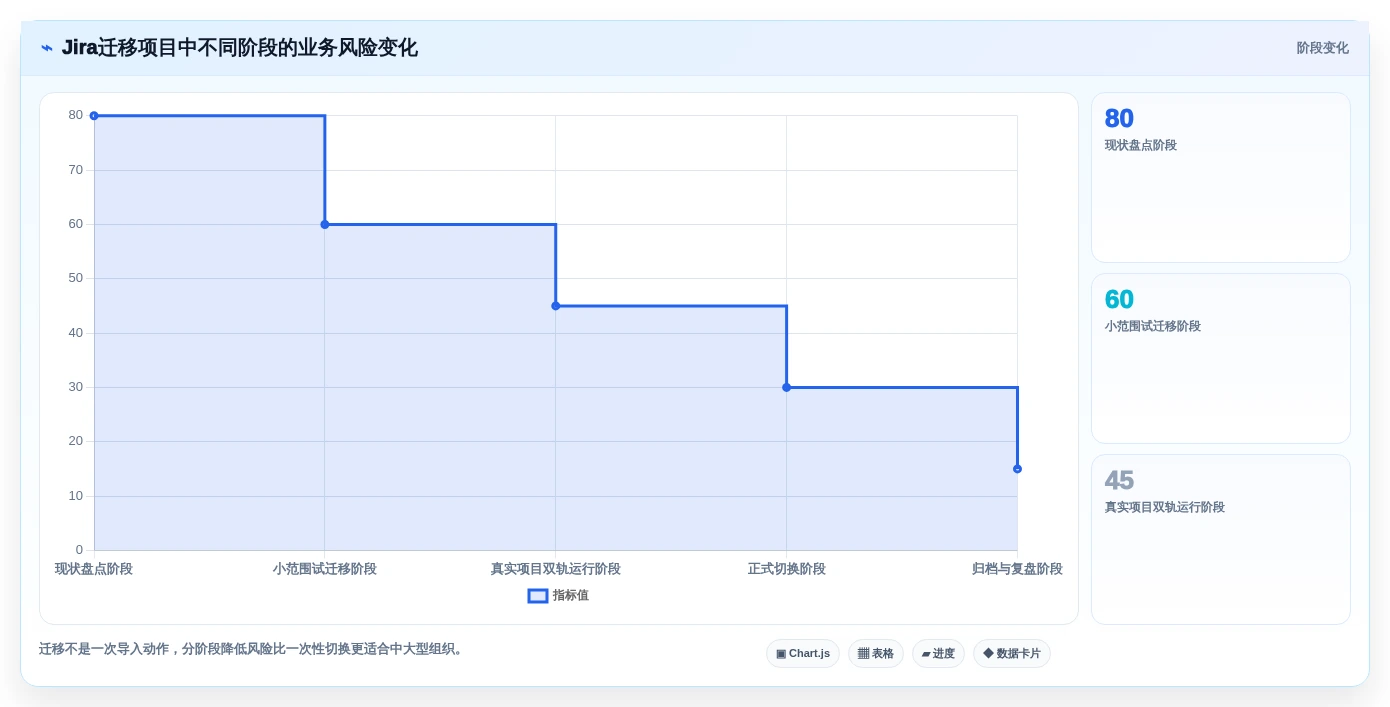Click the footer note starting with 迁移不是一次导入动作
This screenshot has height=707, width=1390.
click(253, 649)
